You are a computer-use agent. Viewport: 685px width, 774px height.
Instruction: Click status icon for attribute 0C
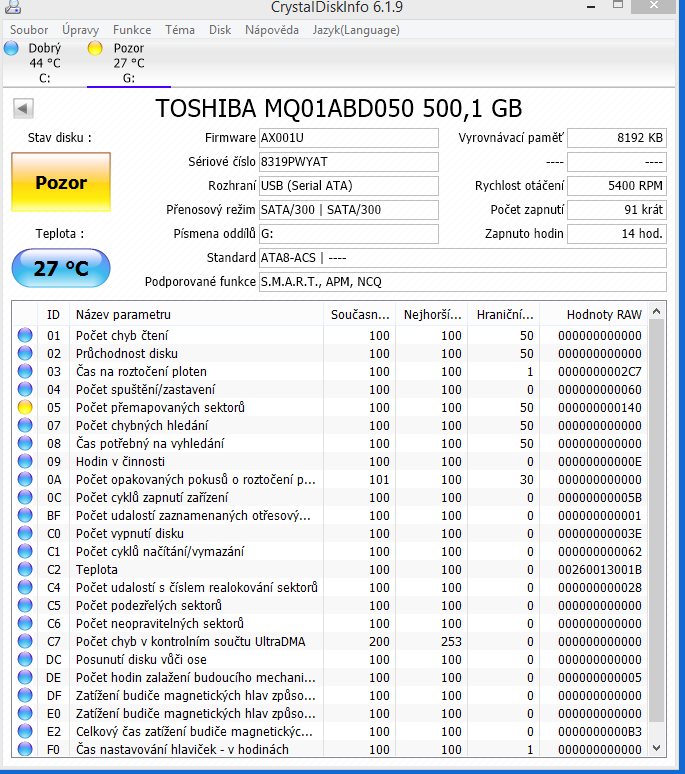coord(25,498)
